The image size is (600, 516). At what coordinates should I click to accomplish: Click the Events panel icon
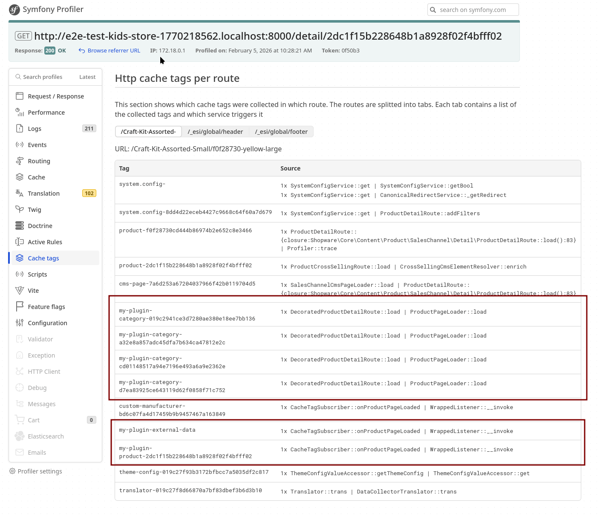[20, 145]
